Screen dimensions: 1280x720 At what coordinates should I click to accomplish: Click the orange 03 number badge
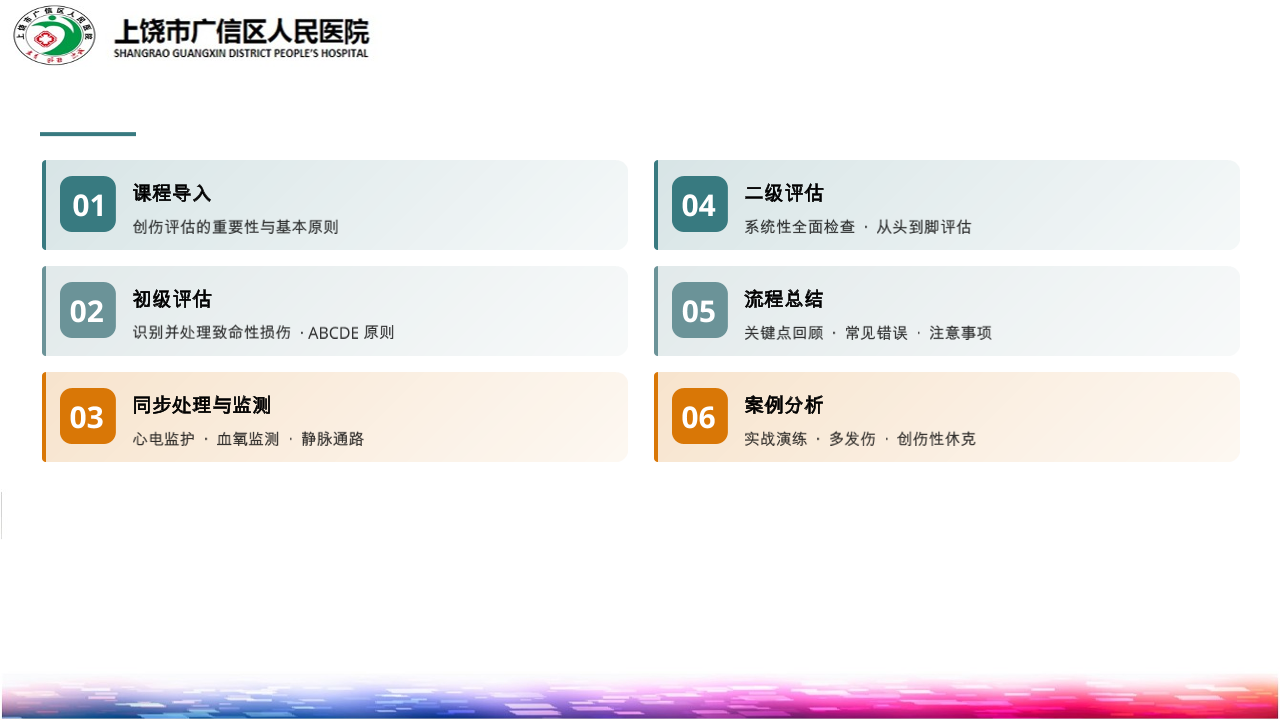(x=88, y=416)
